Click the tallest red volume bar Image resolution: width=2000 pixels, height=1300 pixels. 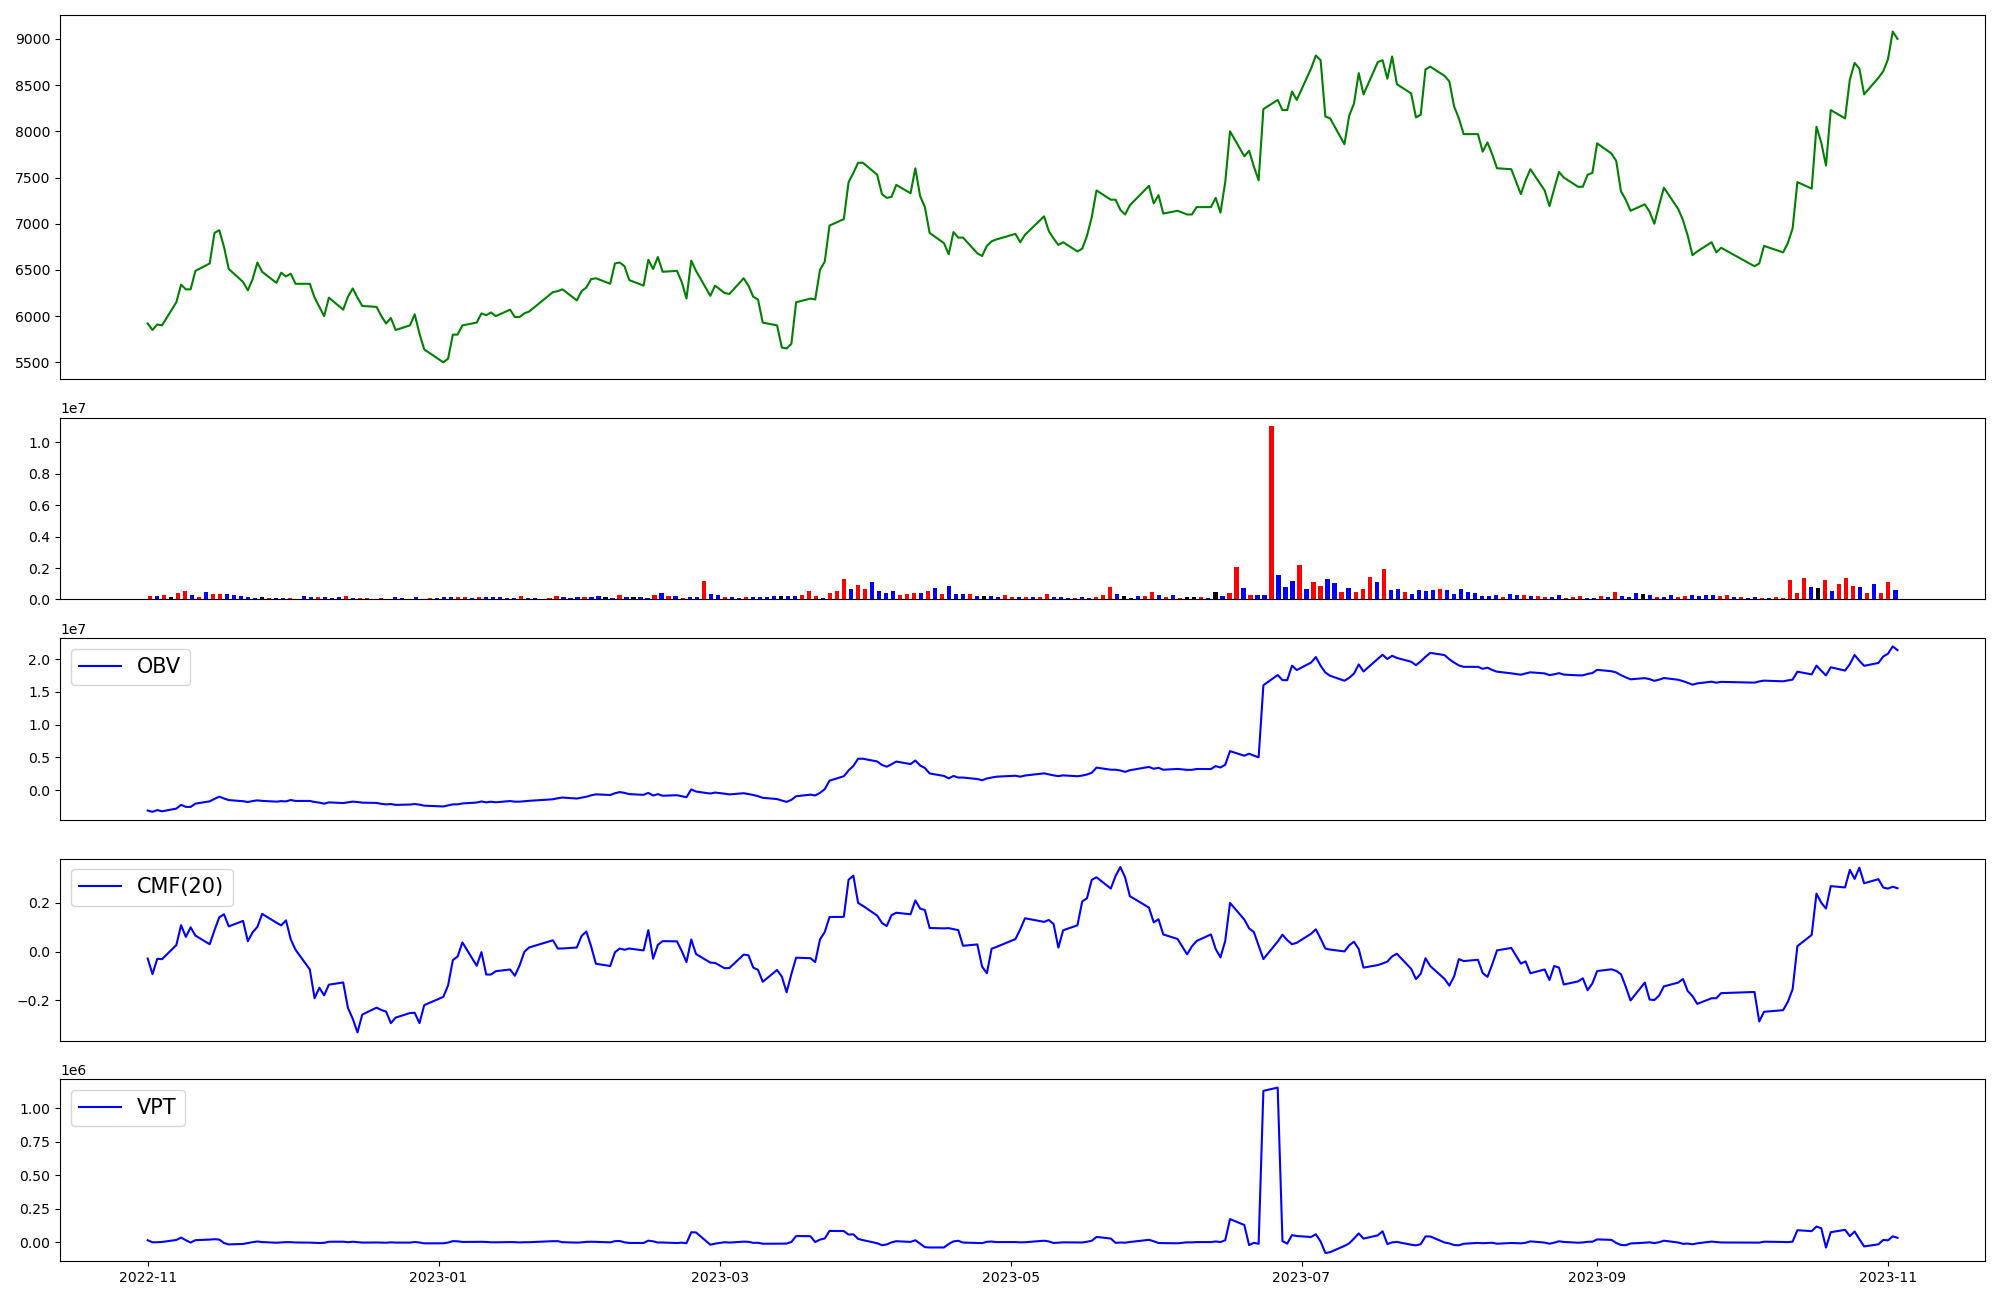(1271, 512)
